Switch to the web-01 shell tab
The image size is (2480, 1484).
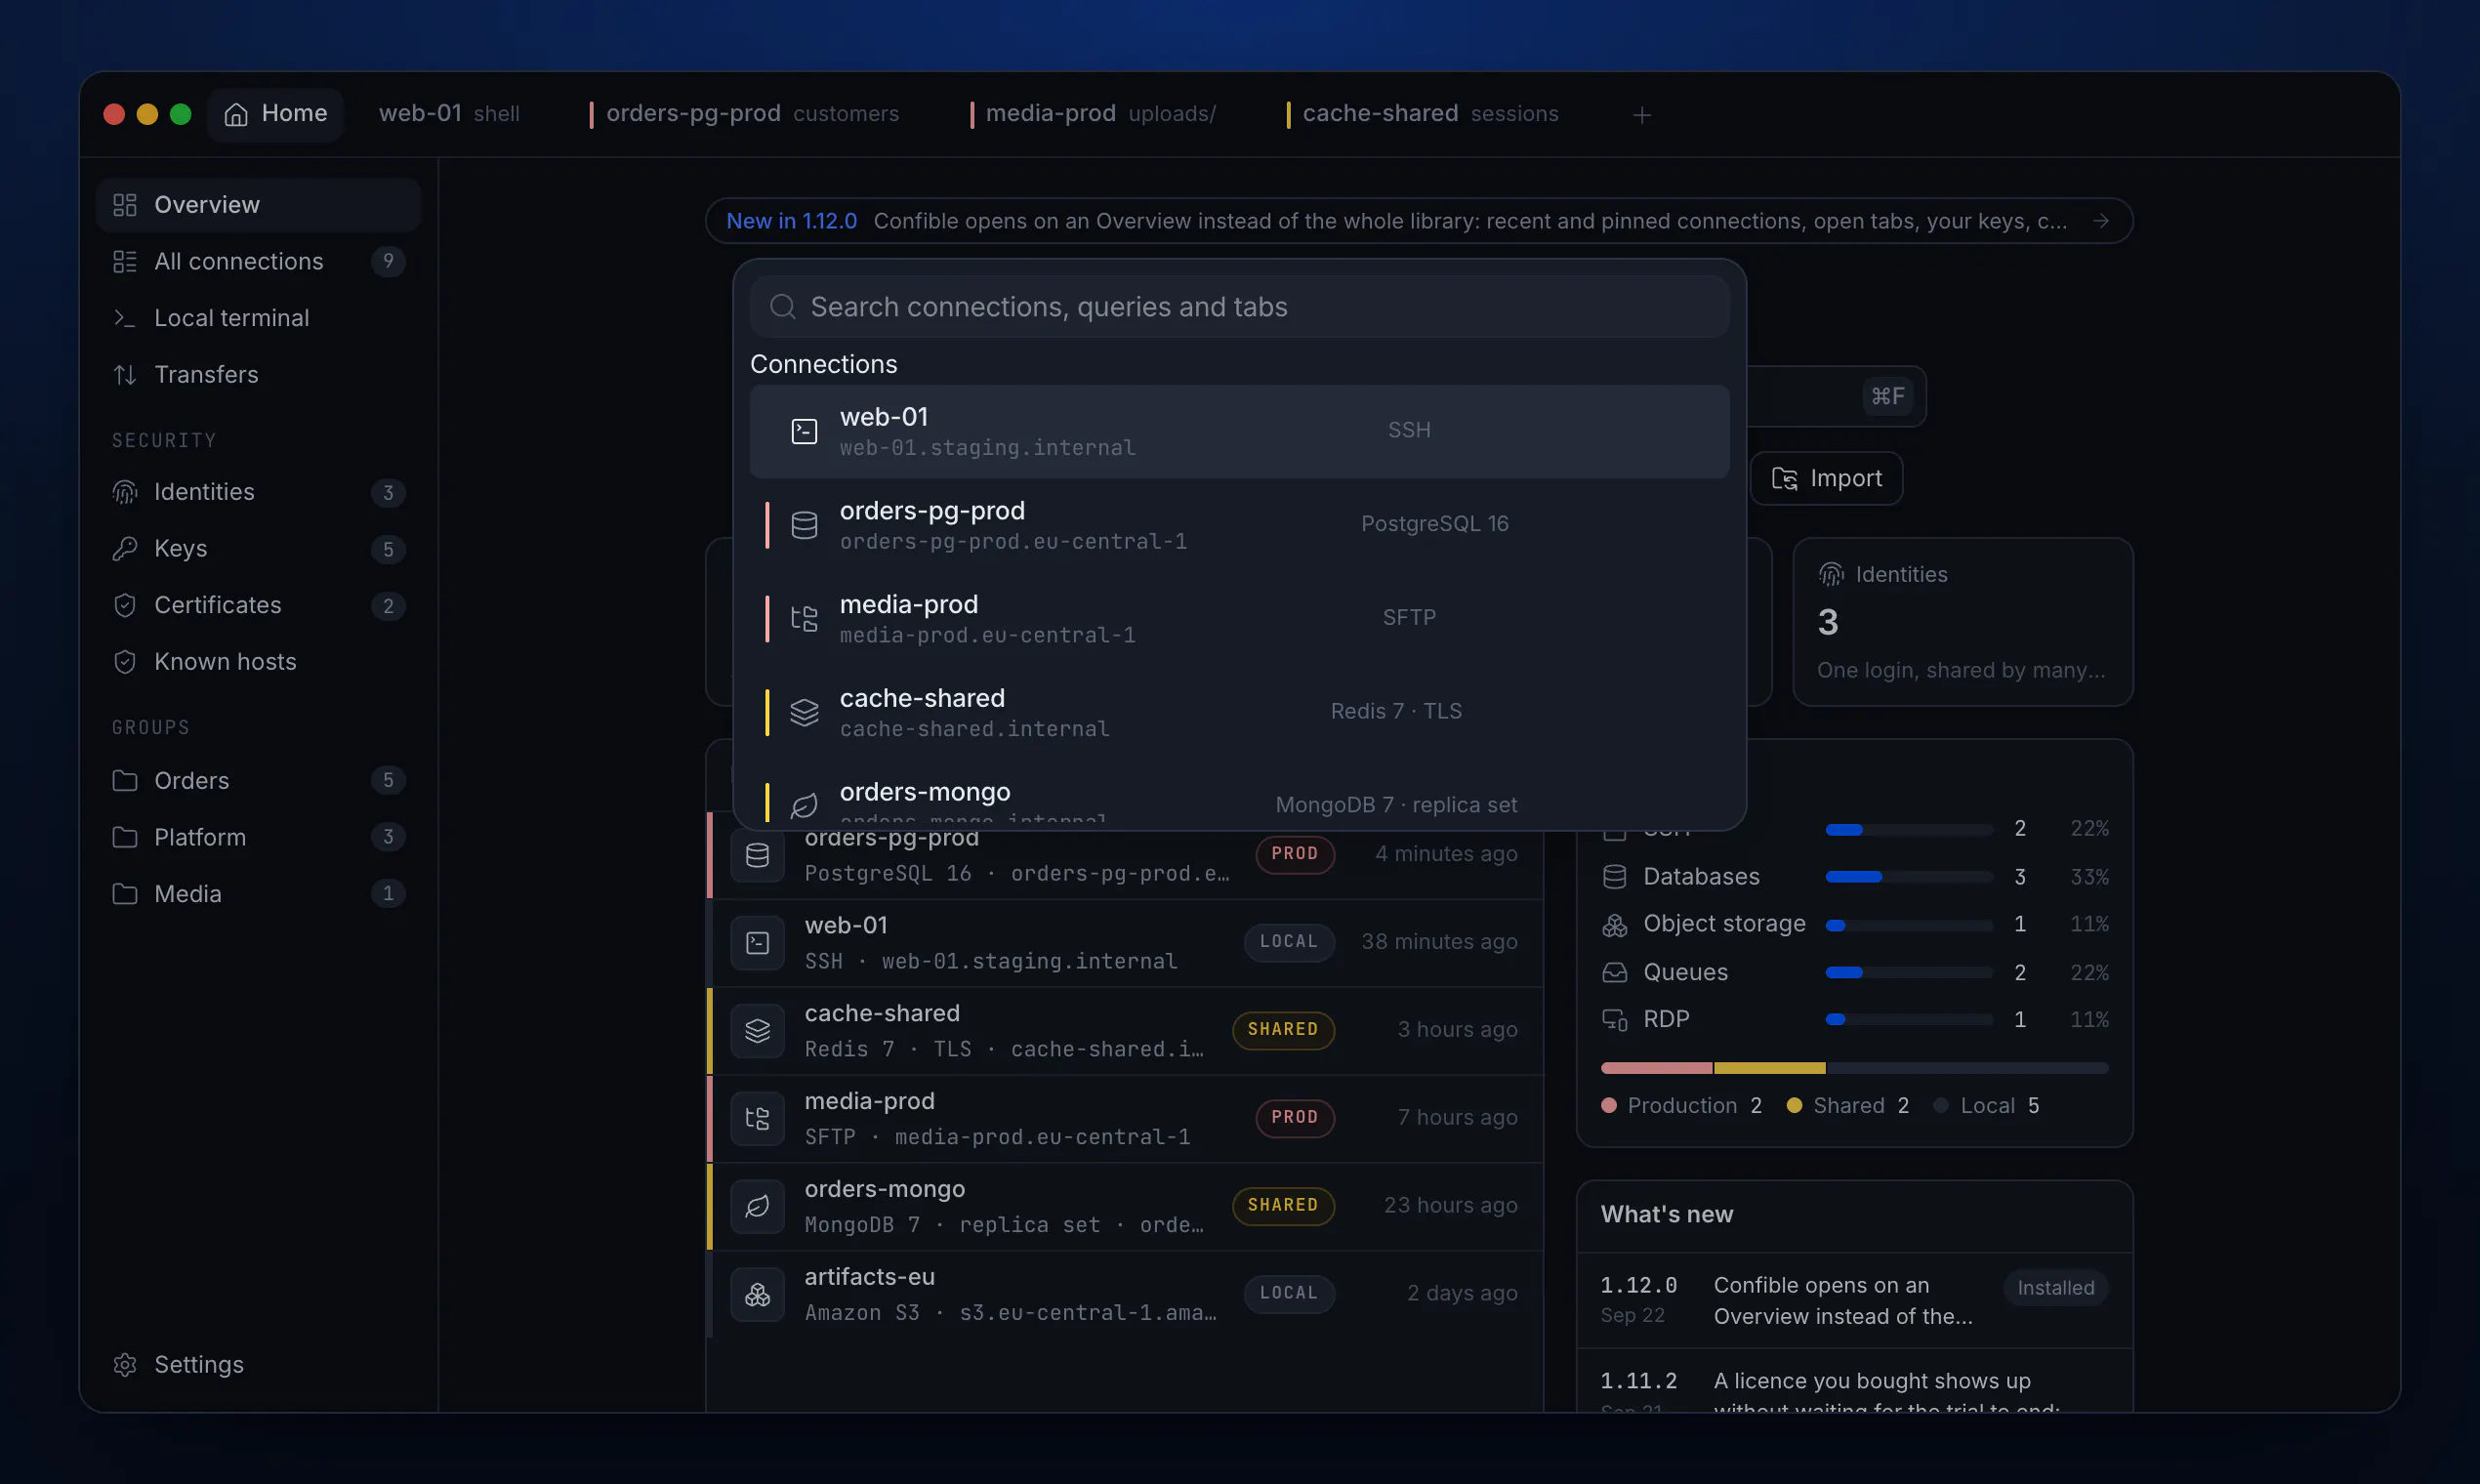[x=449, y=114]
